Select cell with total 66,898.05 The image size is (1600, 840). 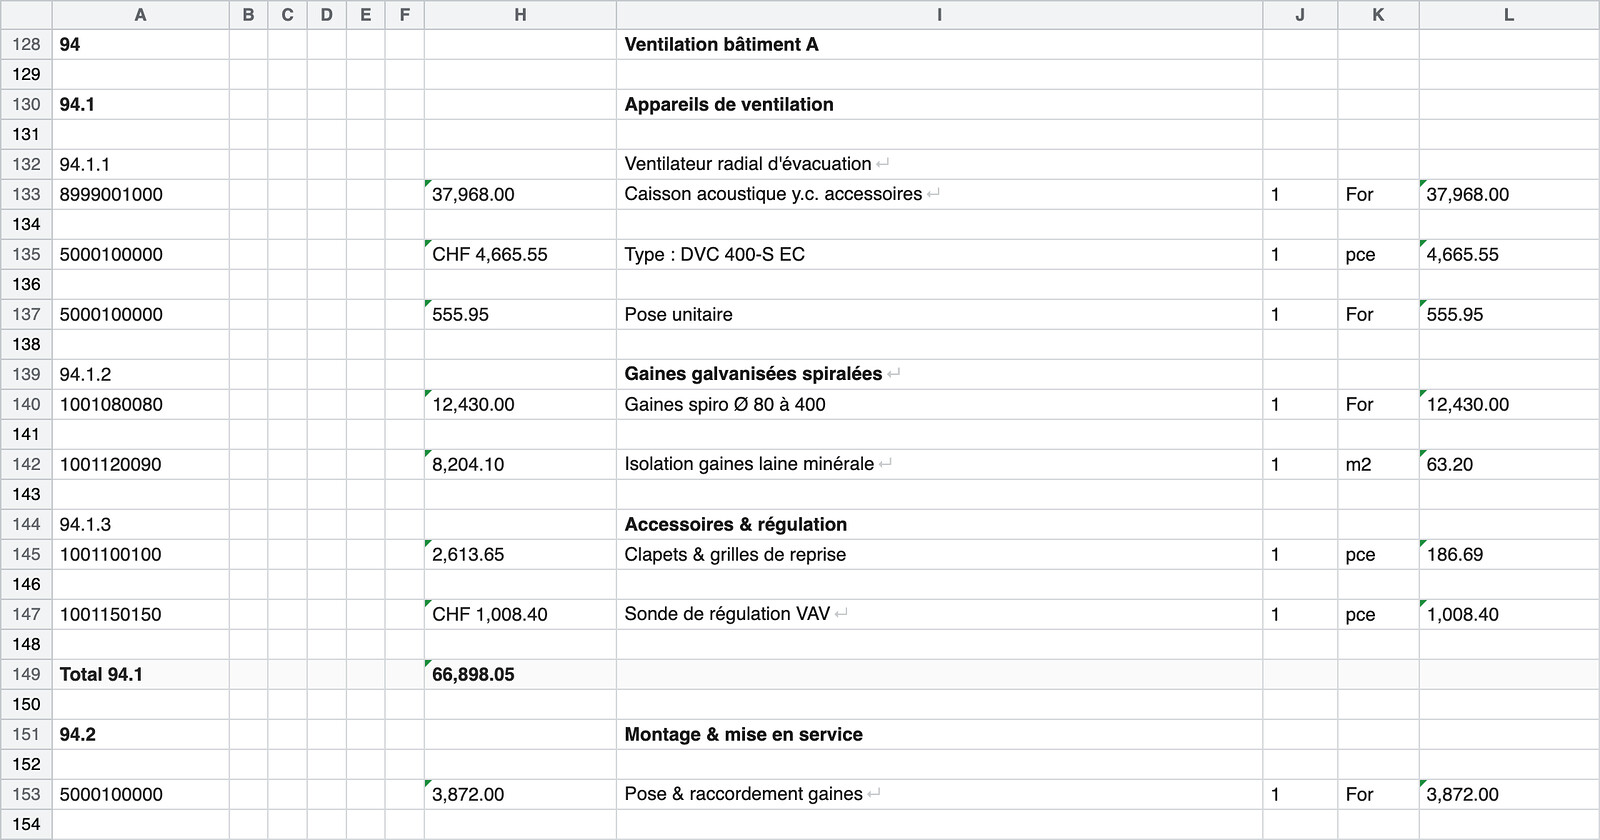coord(520,674)
